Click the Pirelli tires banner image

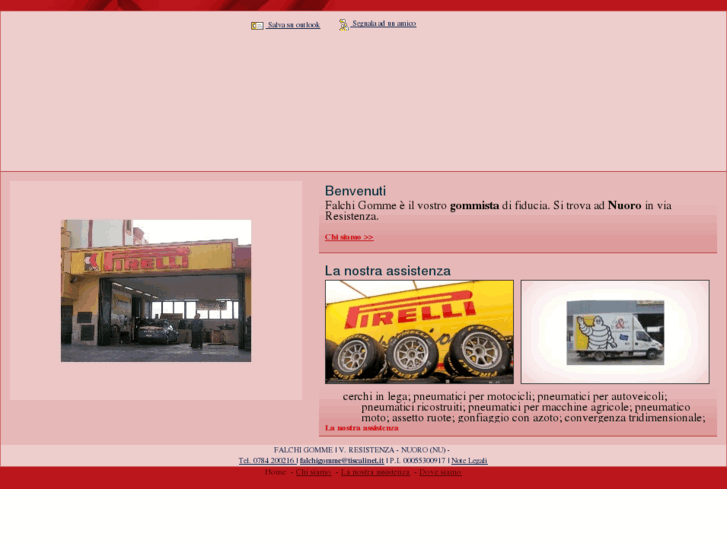coord(420,332)
